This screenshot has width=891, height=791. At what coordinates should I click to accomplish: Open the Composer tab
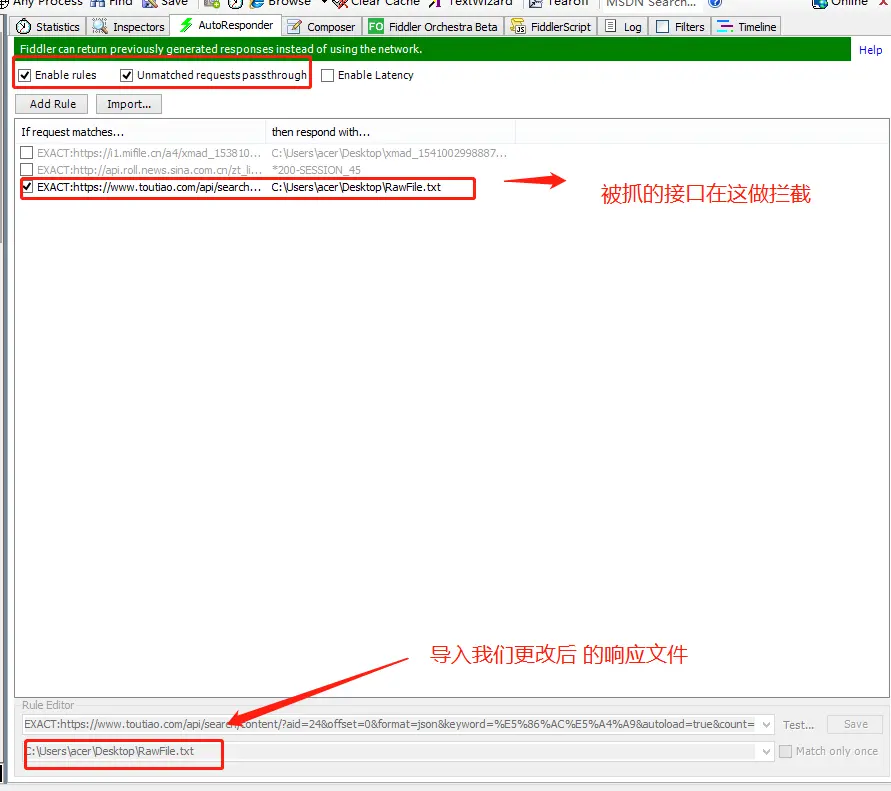pos(322,27)
